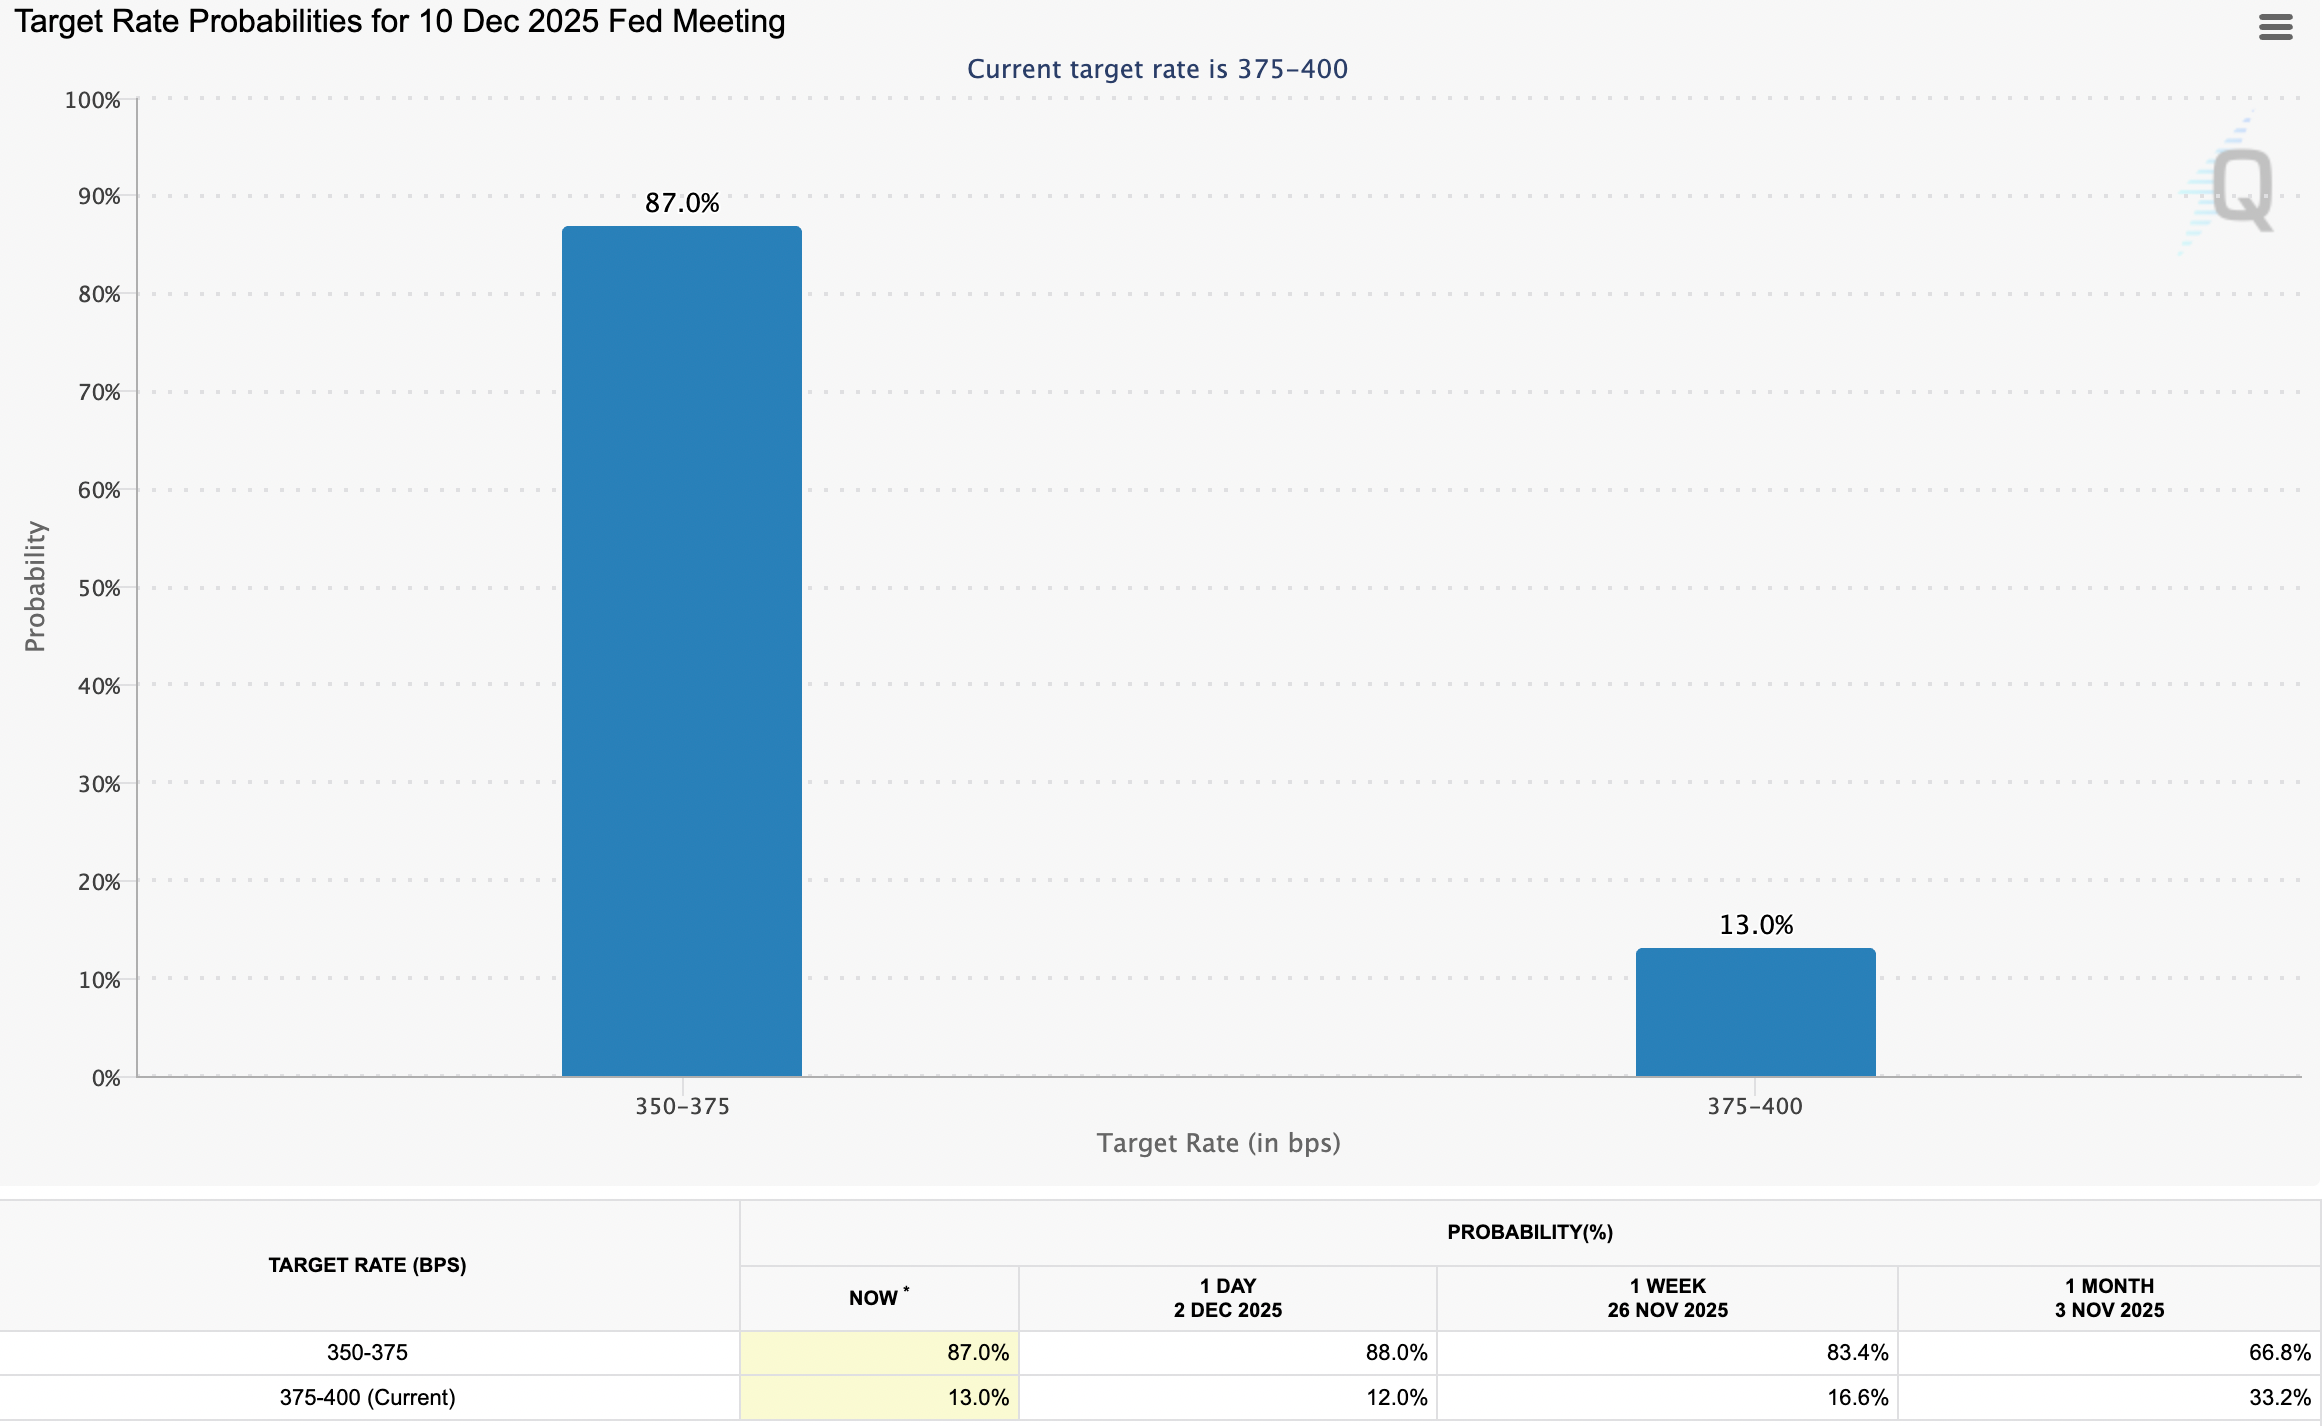Screen dimensions: 2322x1426
Task: Click the 66.8% one-month cell
Action: [2279, 1352]
